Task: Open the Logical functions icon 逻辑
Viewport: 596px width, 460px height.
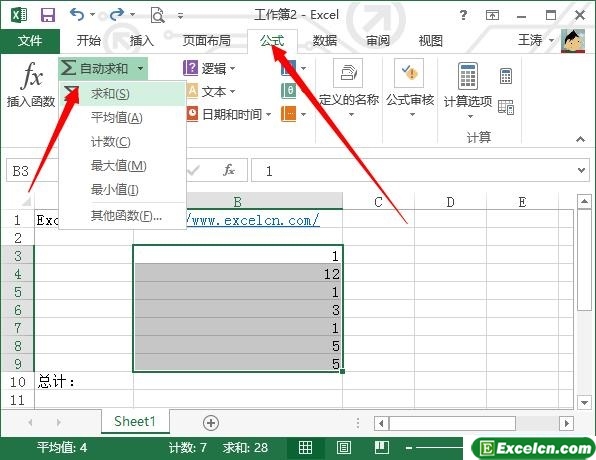Action: tap(190, 68)
